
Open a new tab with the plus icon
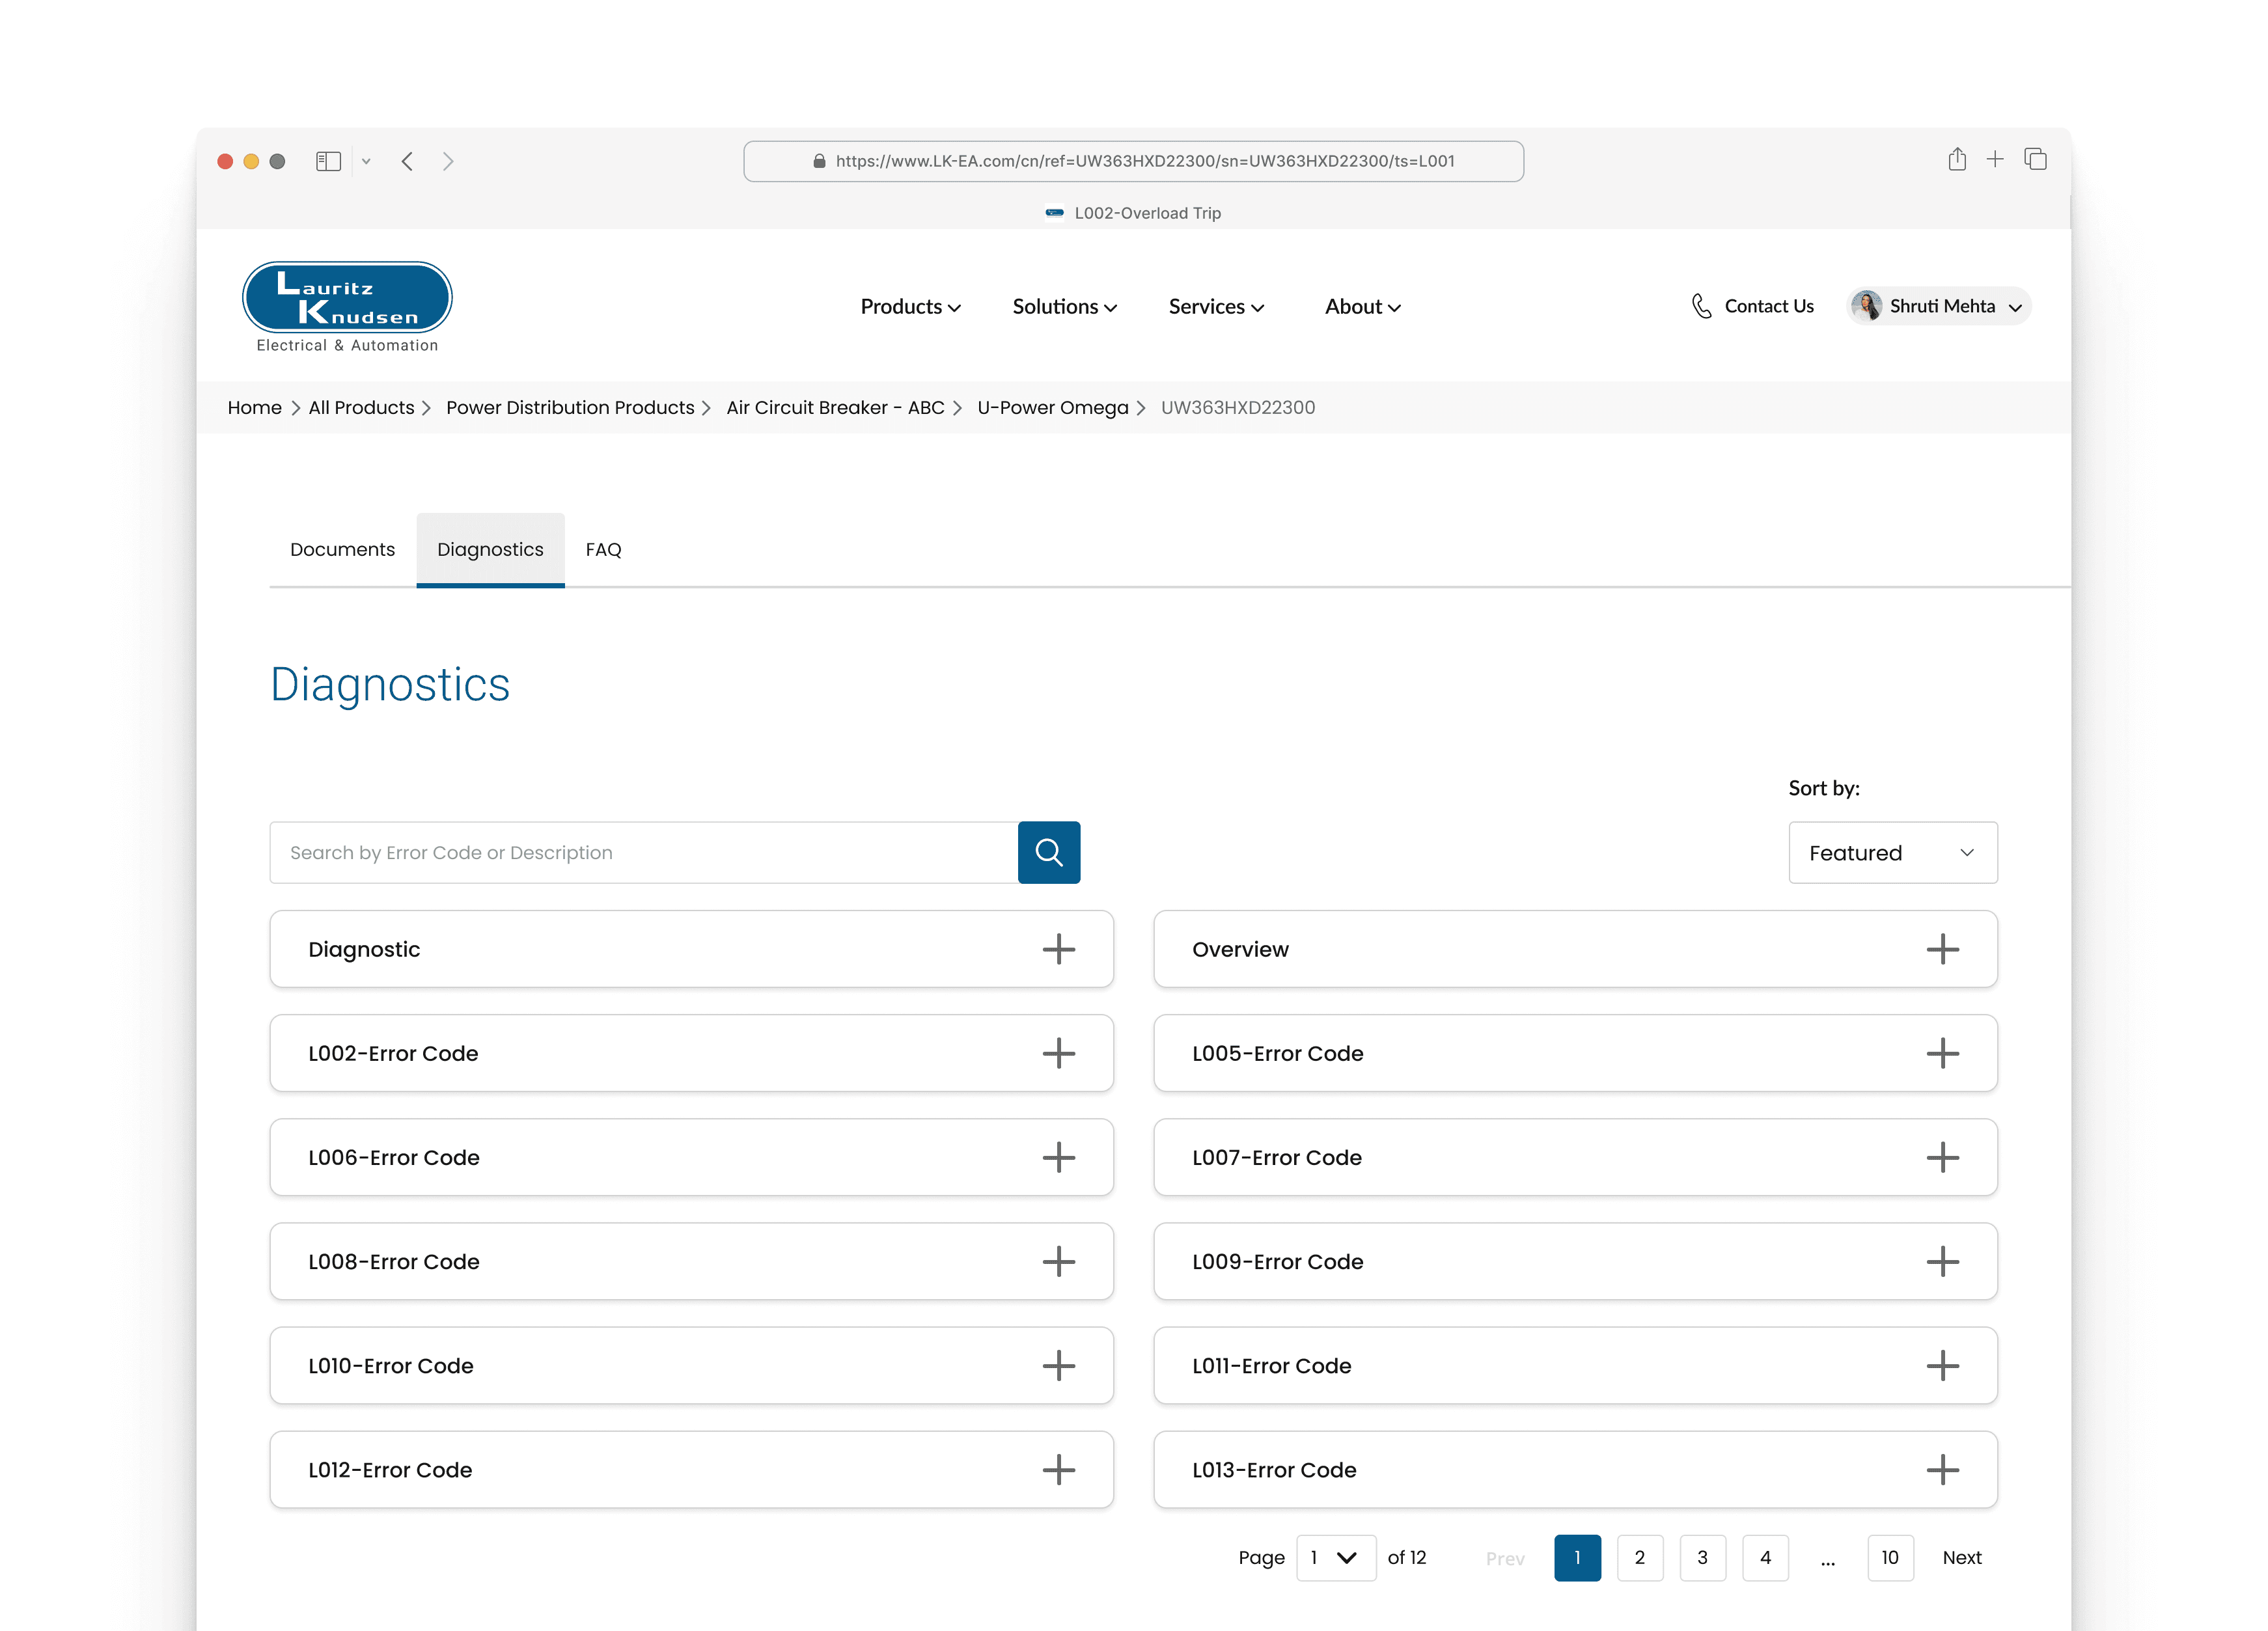(x=1994, y=159)
